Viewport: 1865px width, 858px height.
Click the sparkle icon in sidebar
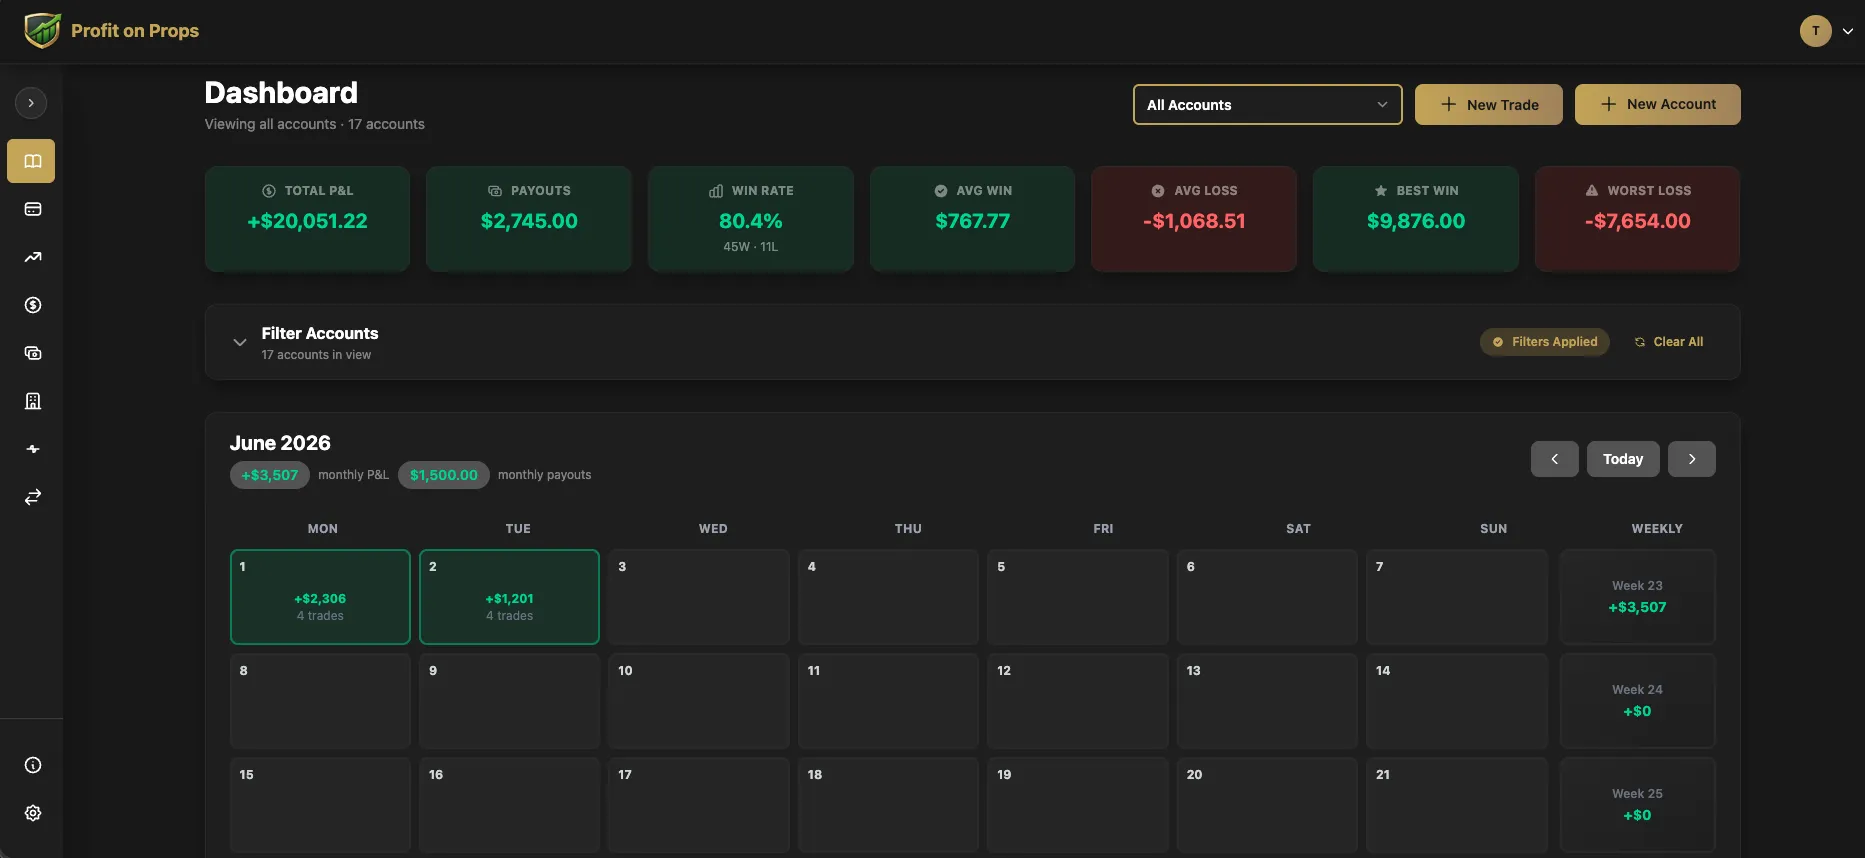[x=33, y=449]
